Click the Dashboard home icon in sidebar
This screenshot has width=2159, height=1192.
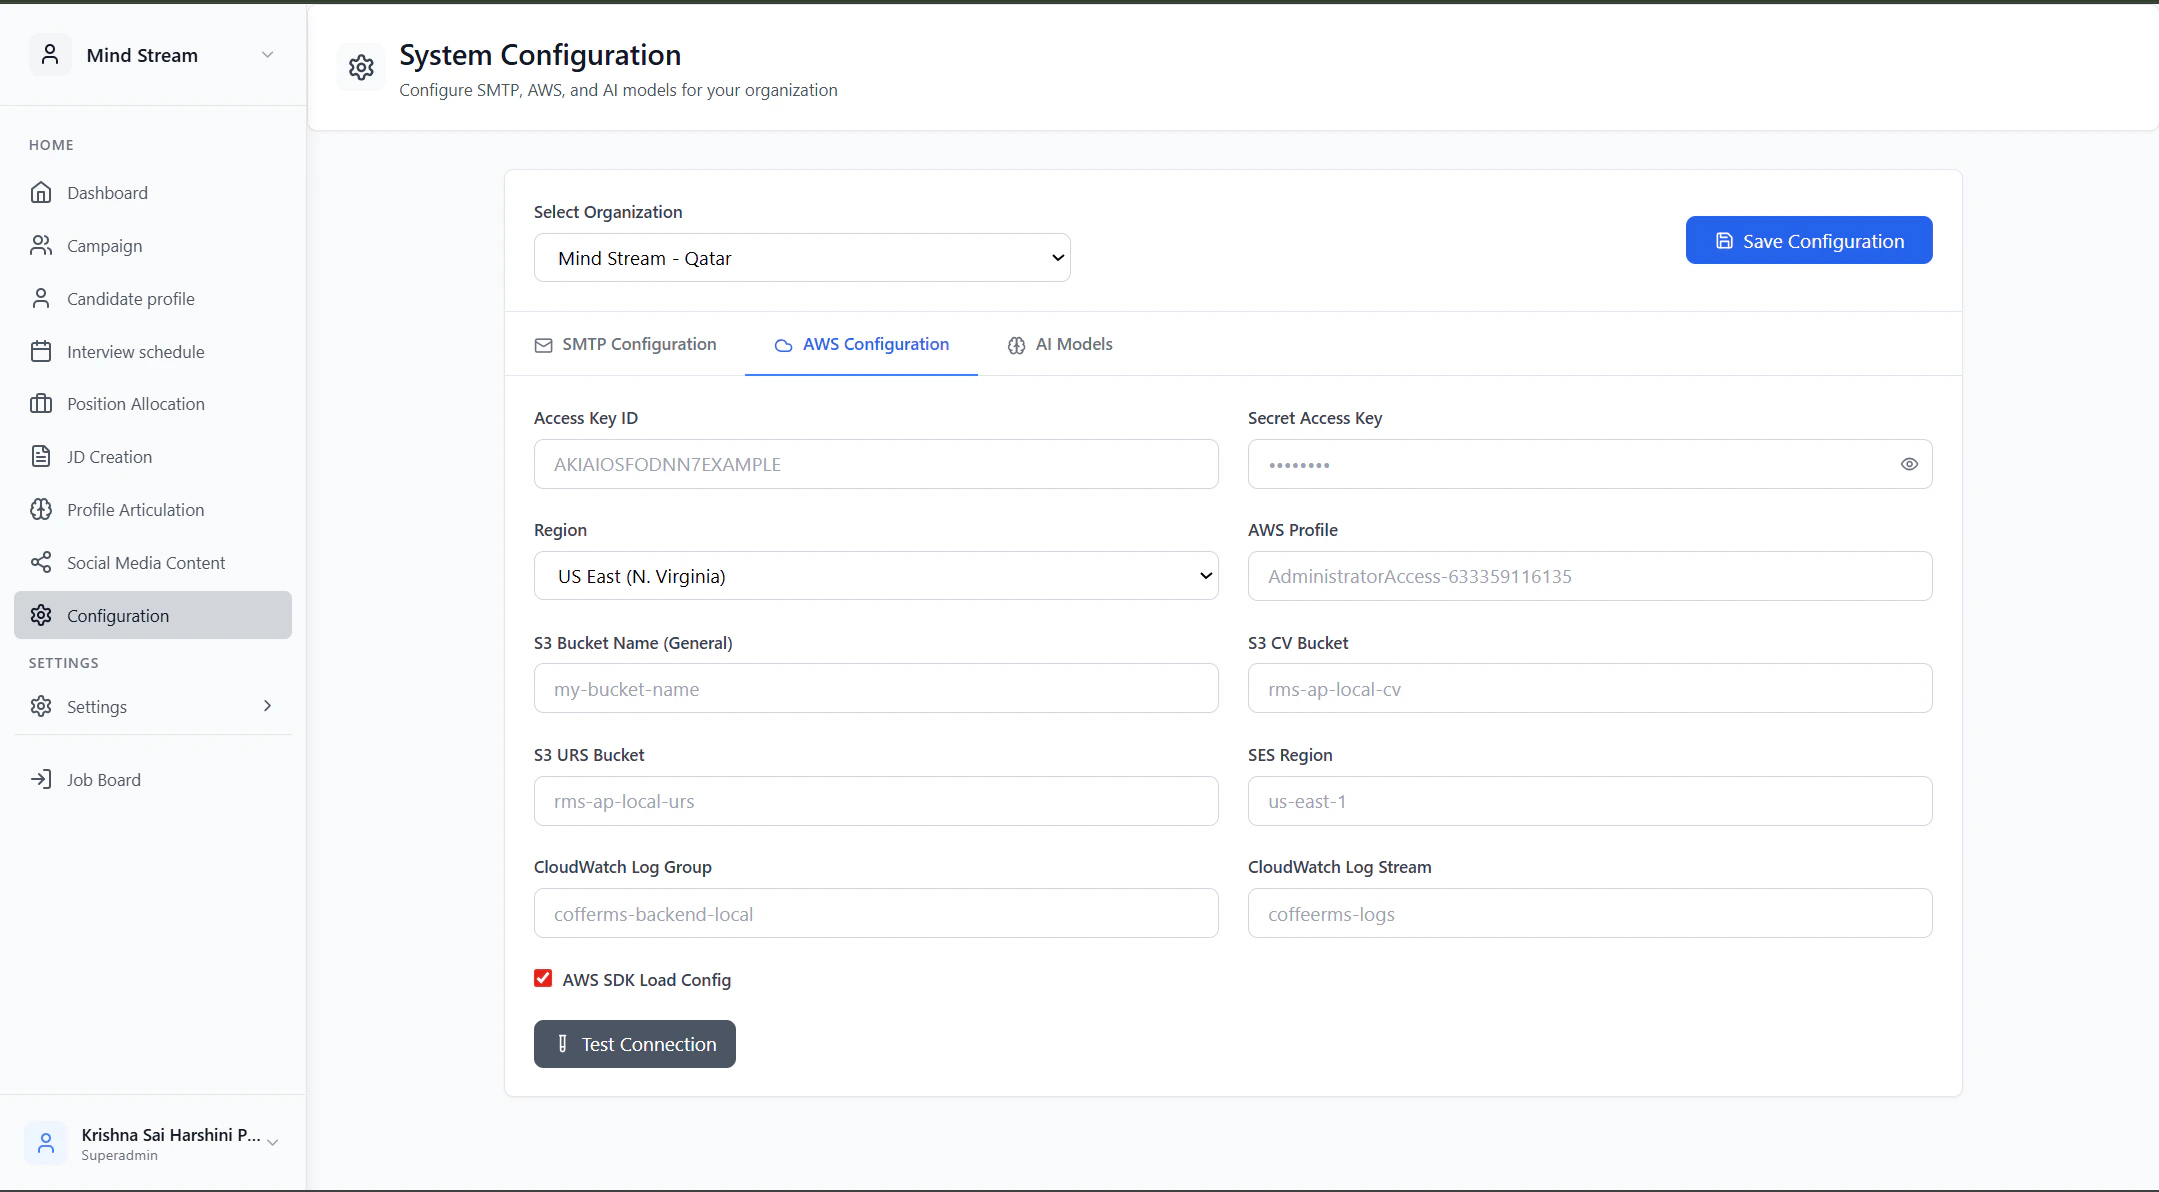pos(41,193)
